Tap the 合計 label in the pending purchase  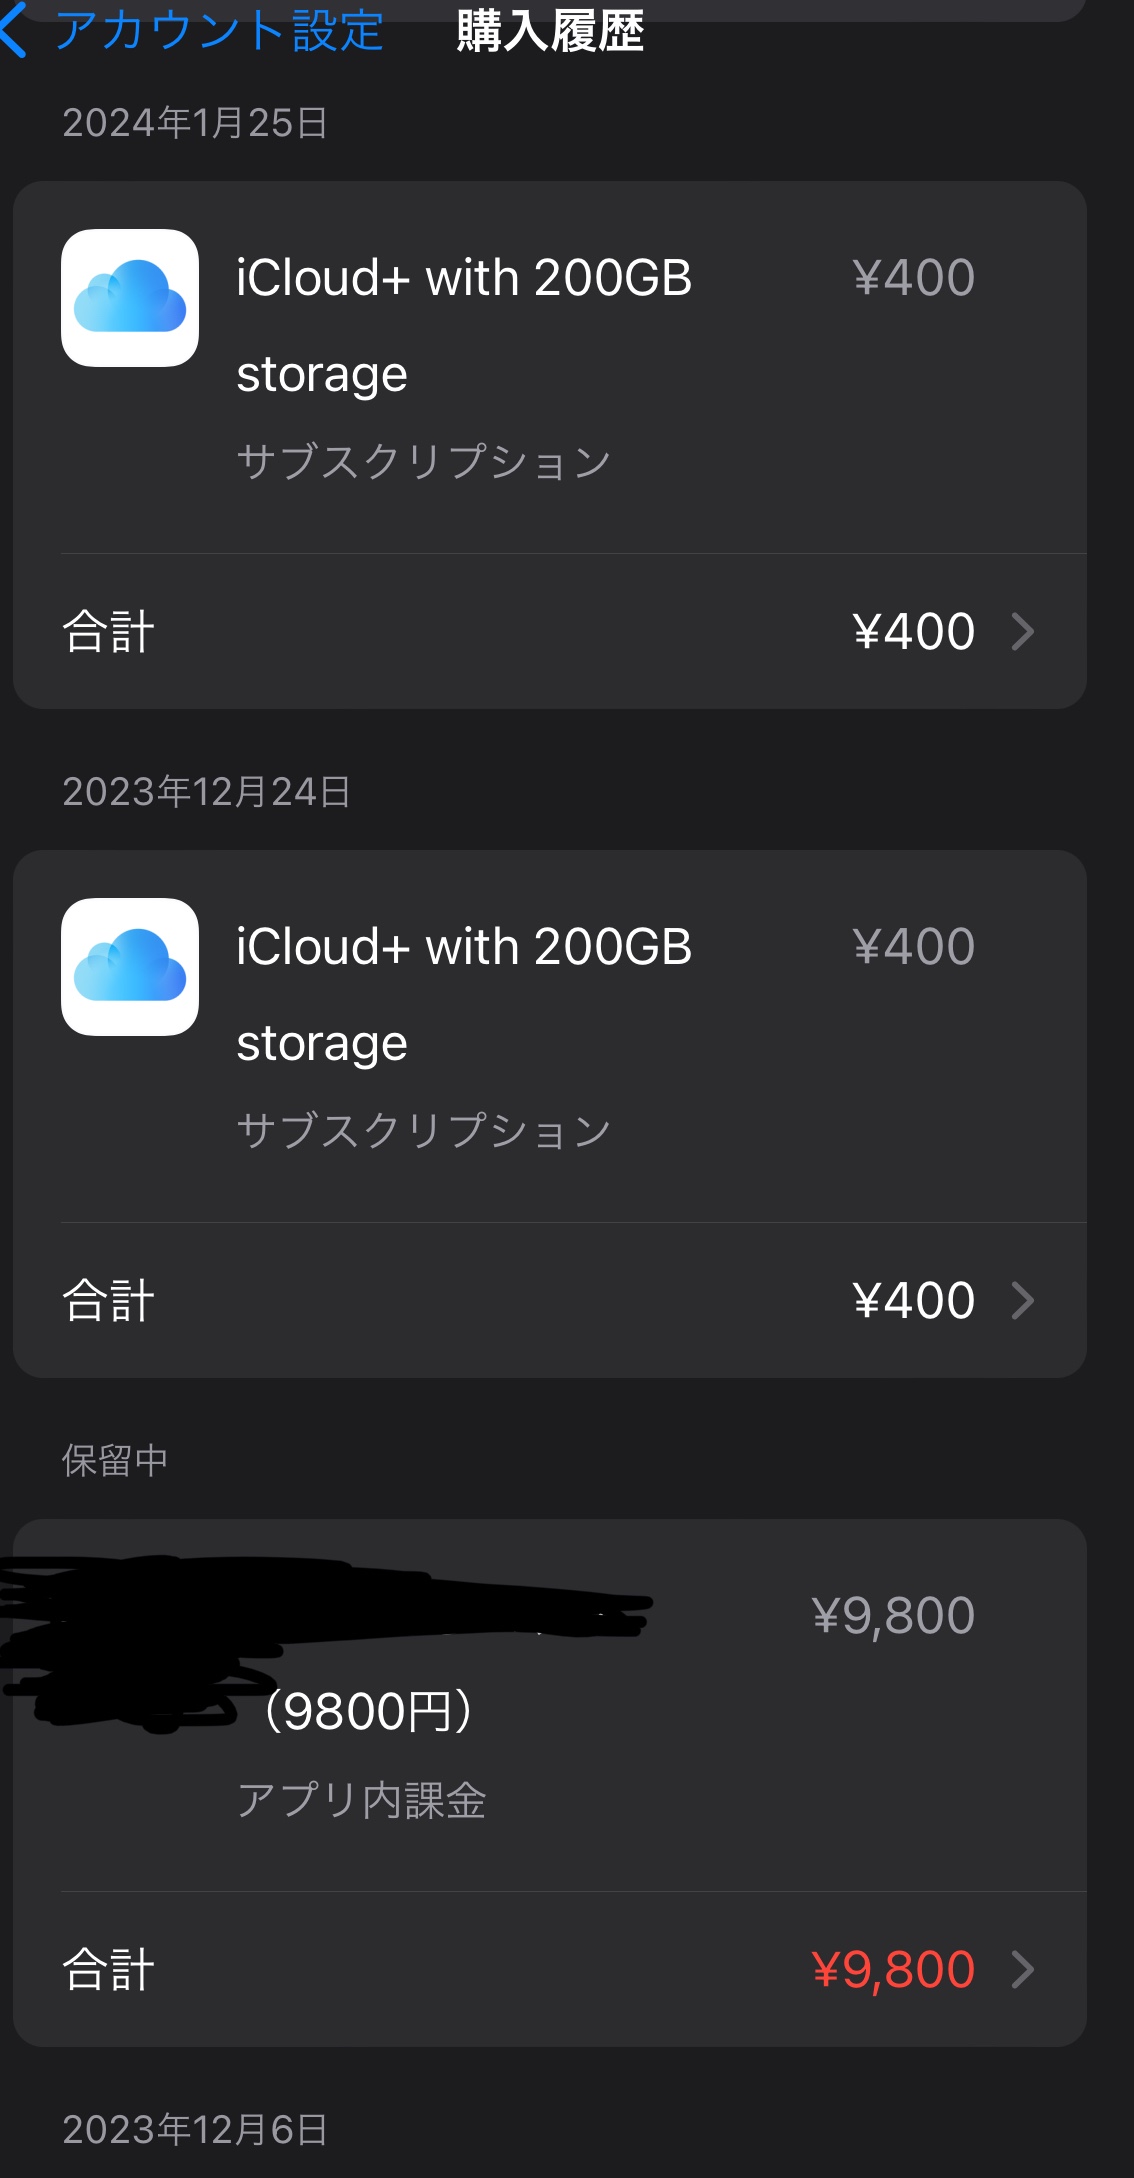[108, 1970]
